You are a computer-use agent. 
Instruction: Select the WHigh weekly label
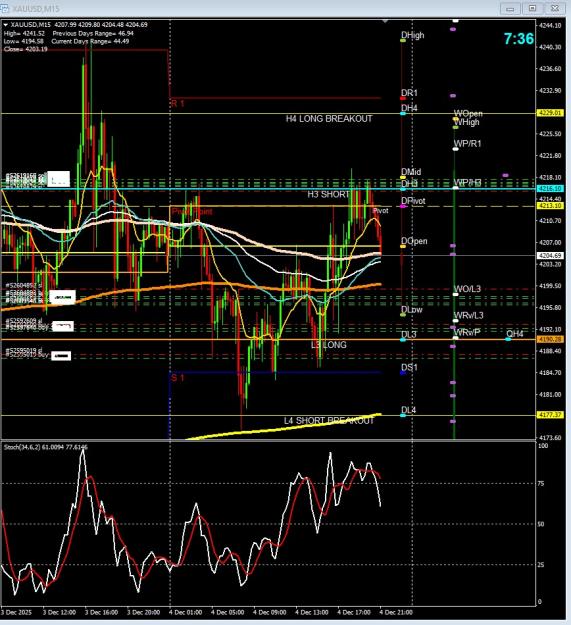click(x=466, y=122)
